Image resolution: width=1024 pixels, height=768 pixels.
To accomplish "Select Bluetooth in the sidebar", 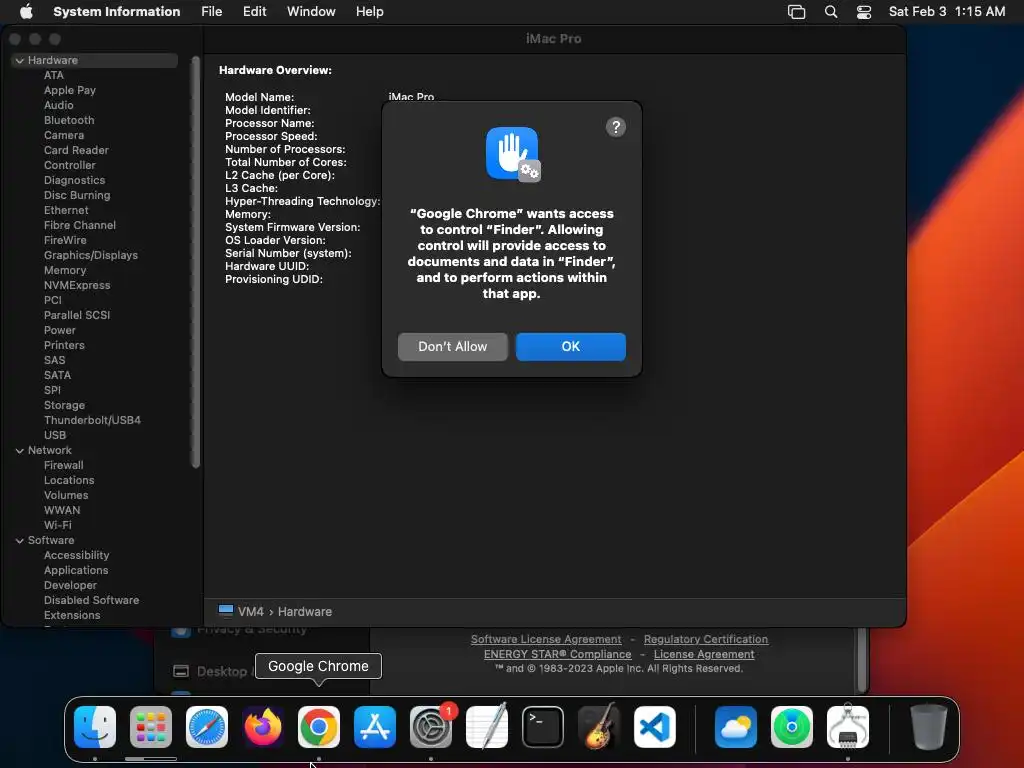I will click(x=69, y=120).
